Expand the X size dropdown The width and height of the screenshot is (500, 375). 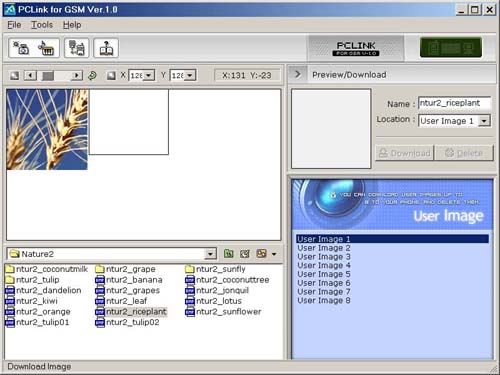tap(149, 75)
